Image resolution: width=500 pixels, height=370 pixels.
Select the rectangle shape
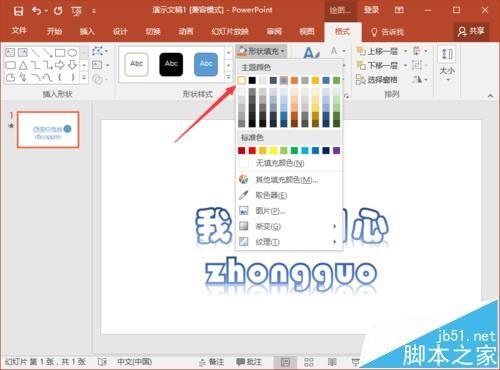pos(60,52)
